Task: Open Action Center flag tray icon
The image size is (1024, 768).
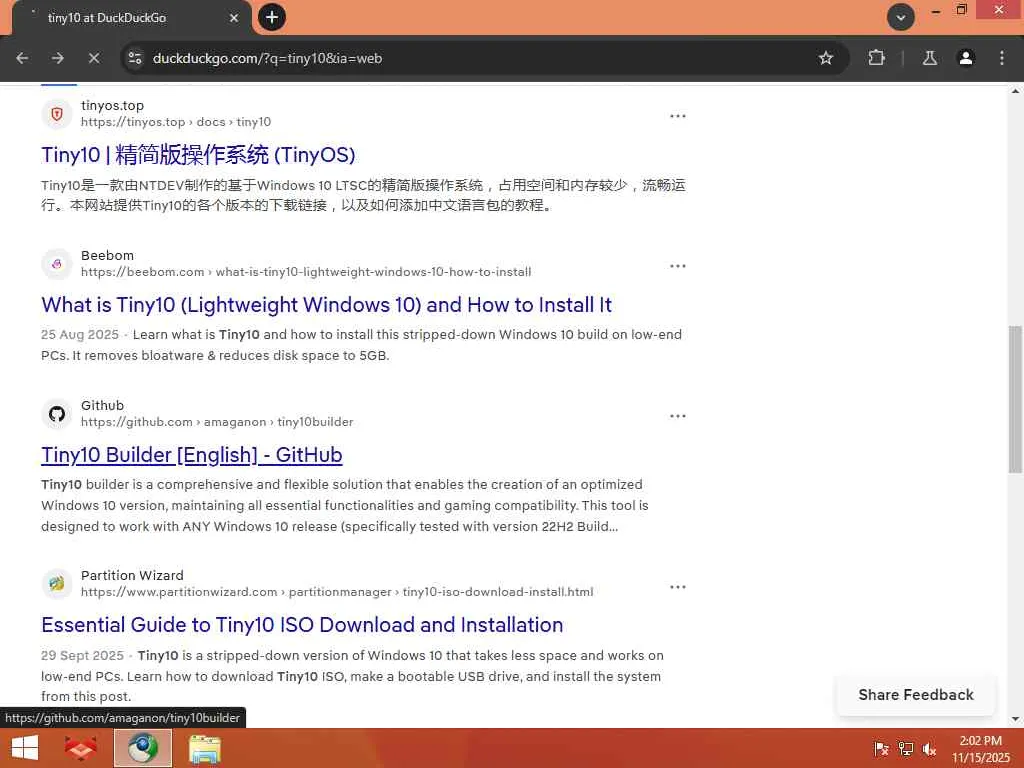Action: click(x=881, y=749)
